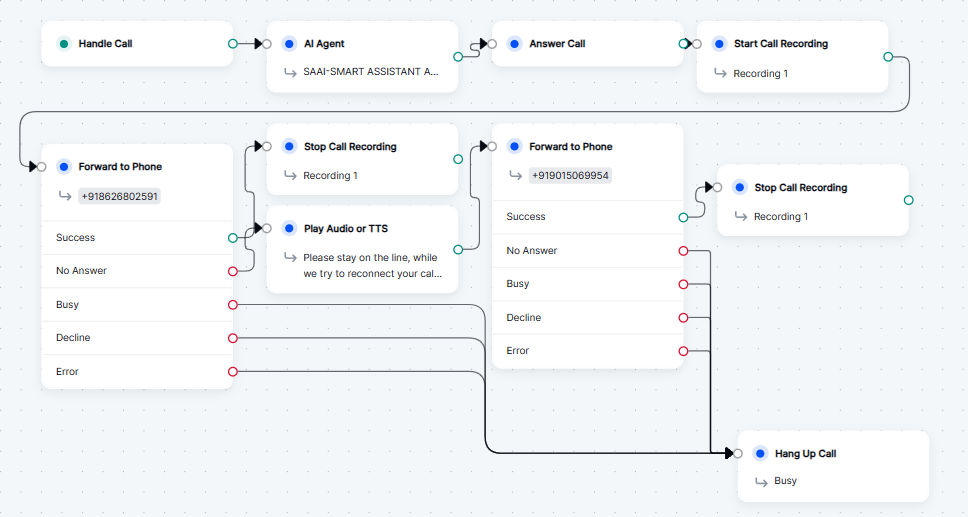Click the sub-arrow icon beside SAAI-SMART ASSISTANT text
968x517 pixels.
(x=290, y=73)
